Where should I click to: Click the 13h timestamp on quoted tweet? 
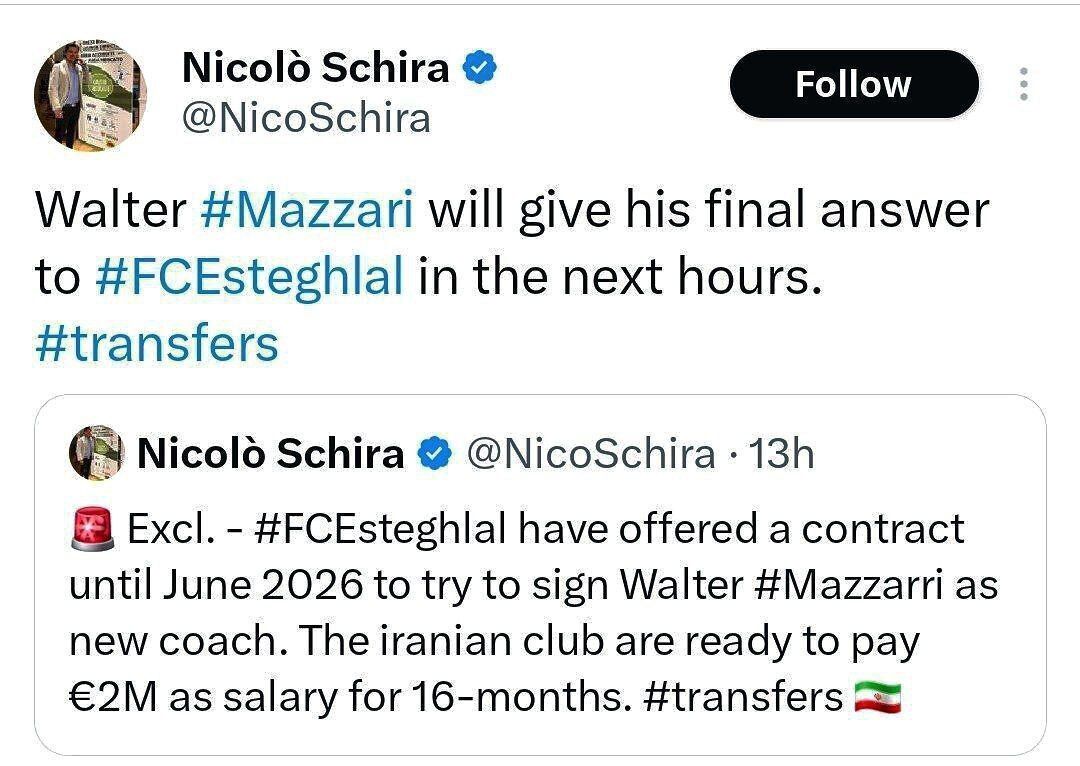tap(781, 454)
